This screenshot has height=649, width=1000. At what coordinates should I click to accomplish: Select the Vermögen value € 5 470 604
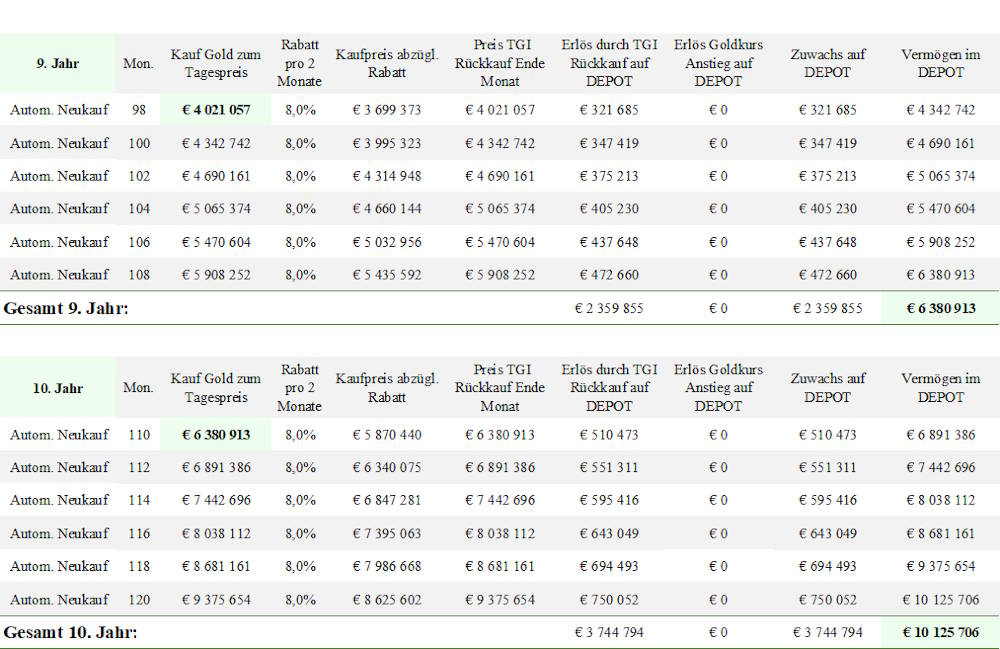pos(941,208)
